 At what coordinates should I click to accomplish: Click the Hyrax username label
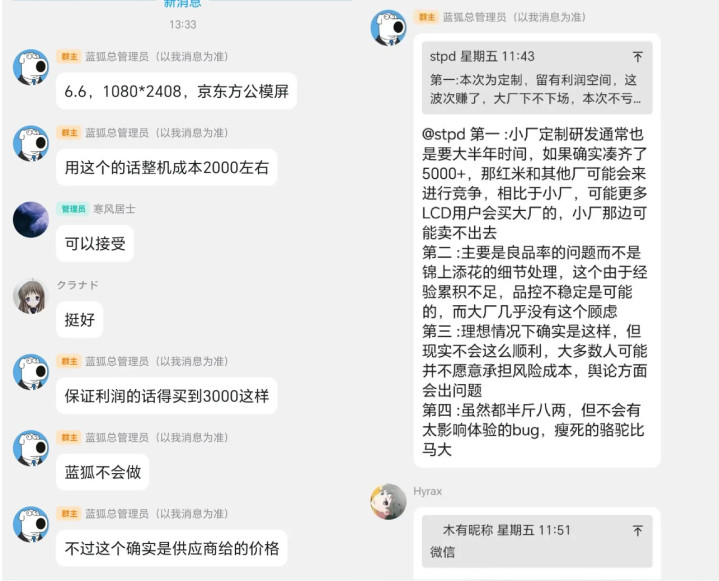coord(427,491)
